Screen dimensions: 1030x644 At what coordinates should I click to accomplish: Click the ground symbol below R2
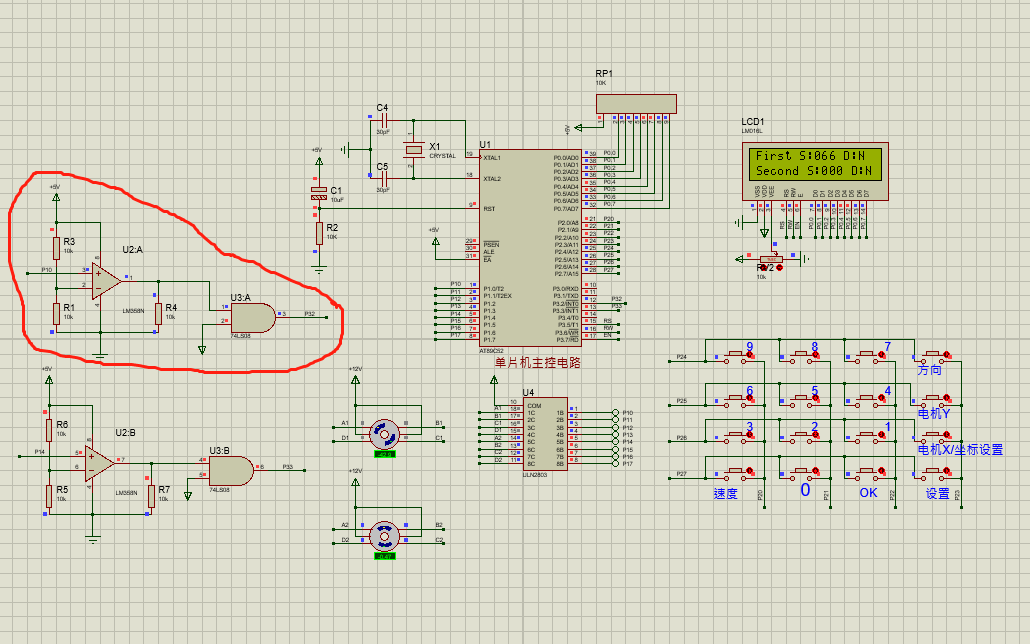click(319, 269)
